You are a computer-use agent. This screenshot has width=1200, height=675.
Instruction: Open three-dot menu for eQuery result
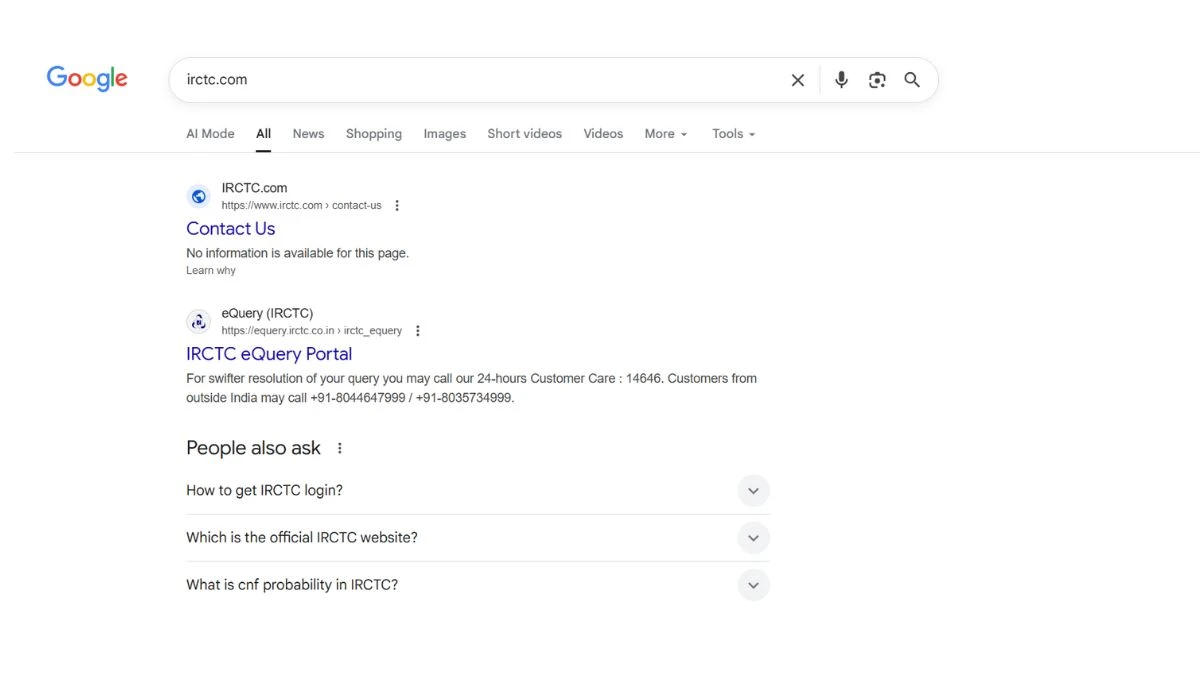[418, 331]
